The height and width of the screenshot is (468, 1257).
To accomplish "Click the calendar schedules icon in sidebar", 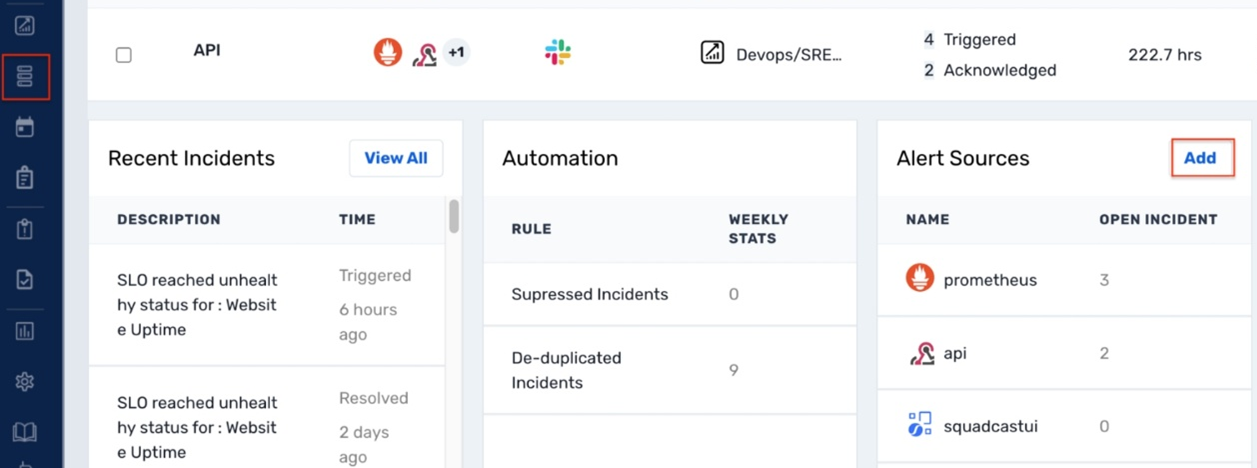I will coord(25,127).
